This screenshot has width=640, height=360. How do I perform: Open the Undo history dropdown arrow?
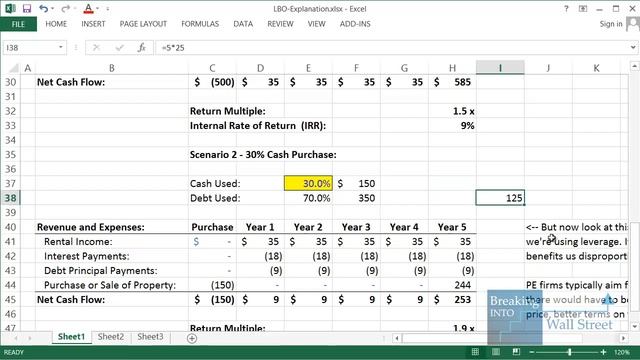click(53, 9)
